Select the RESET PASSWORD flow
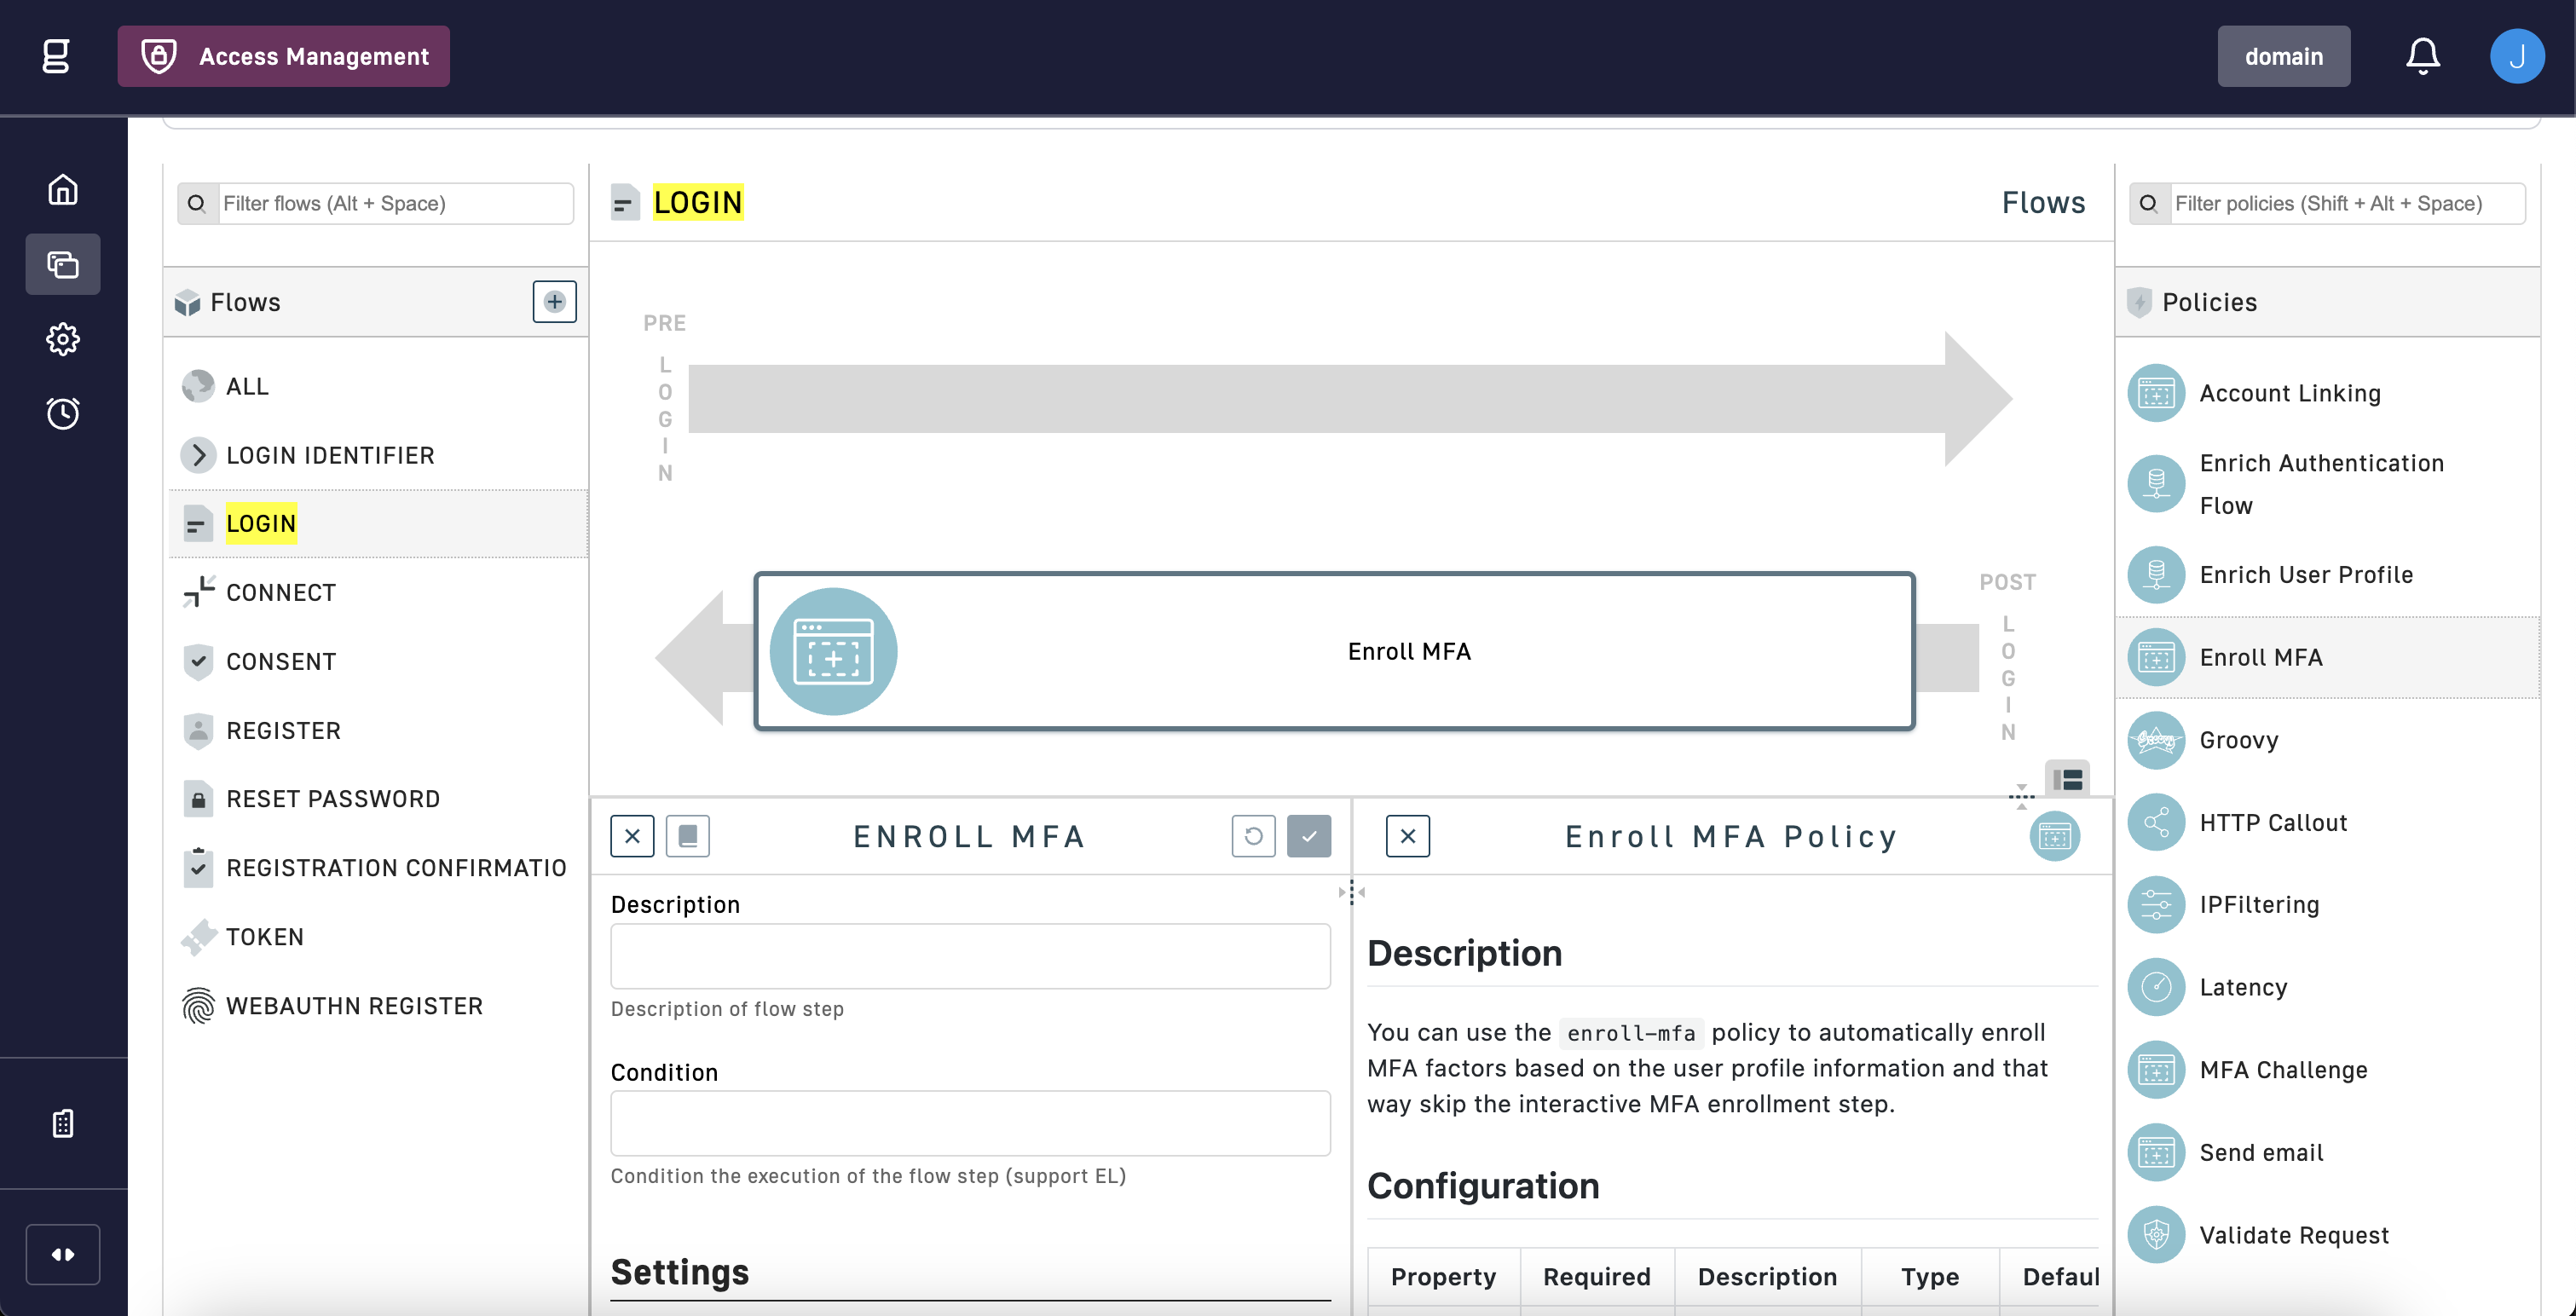Viewport: 2576px width, 1316px height. pyautogui.click(x=333, y=799)
